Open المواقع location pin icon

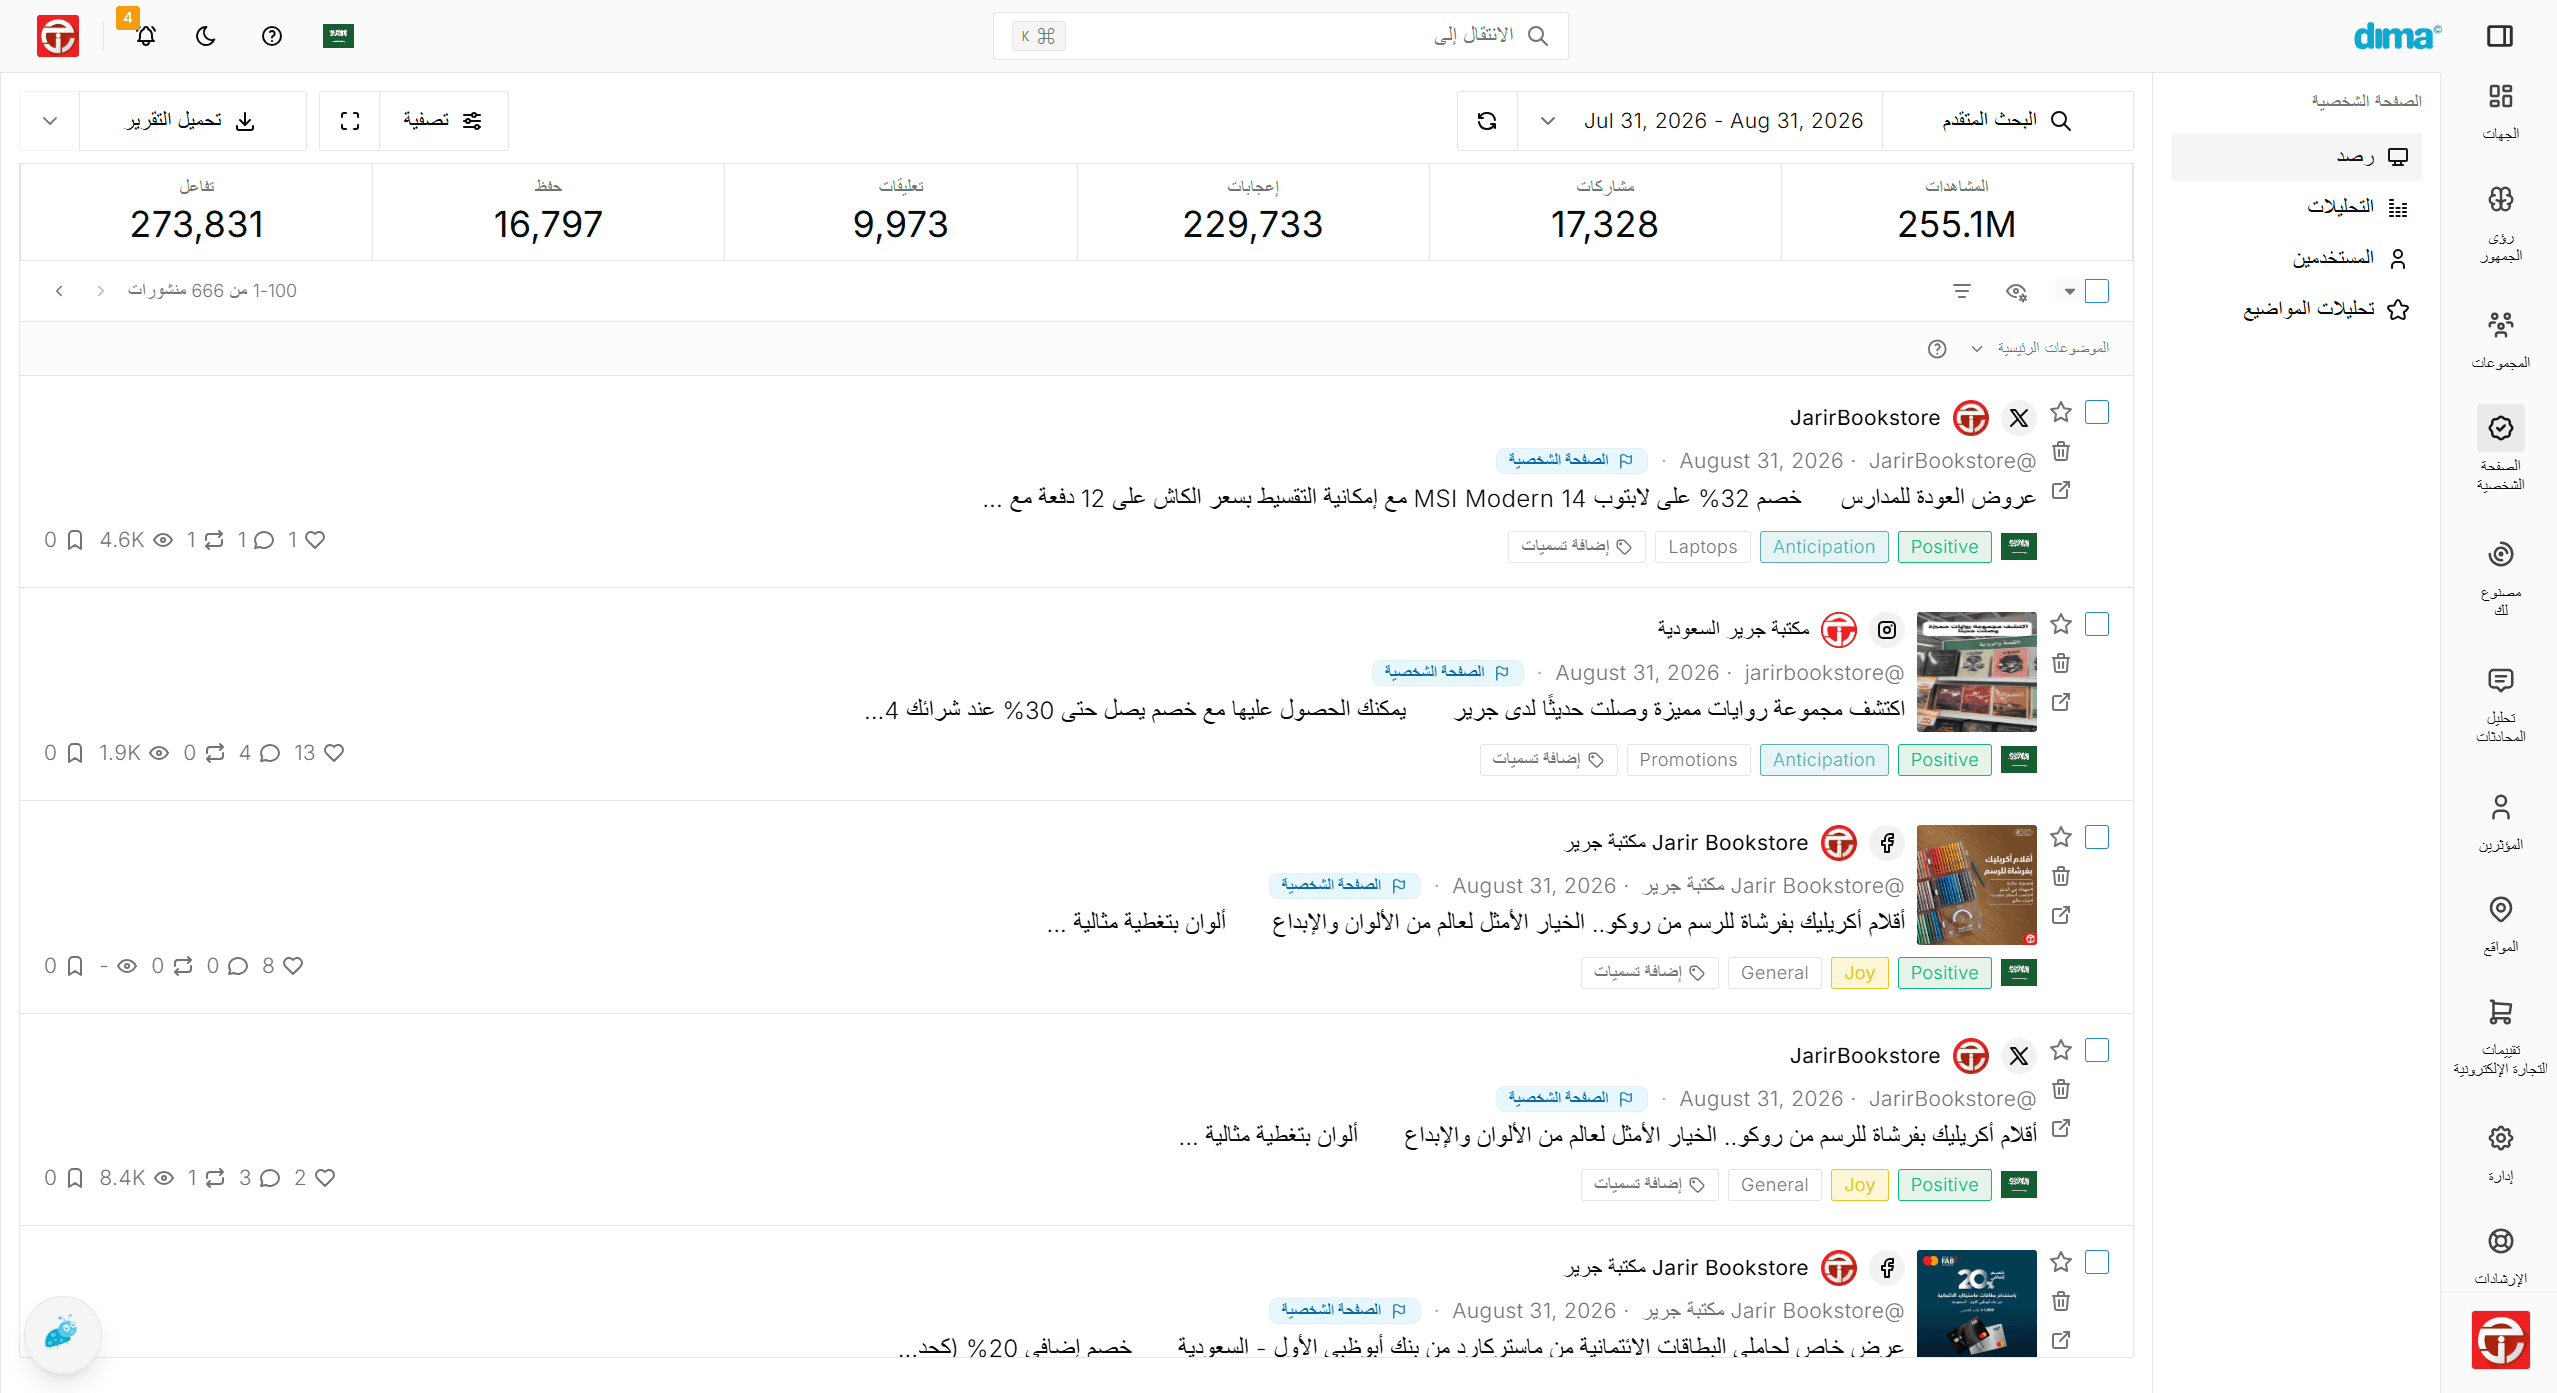click(2500, 909)
